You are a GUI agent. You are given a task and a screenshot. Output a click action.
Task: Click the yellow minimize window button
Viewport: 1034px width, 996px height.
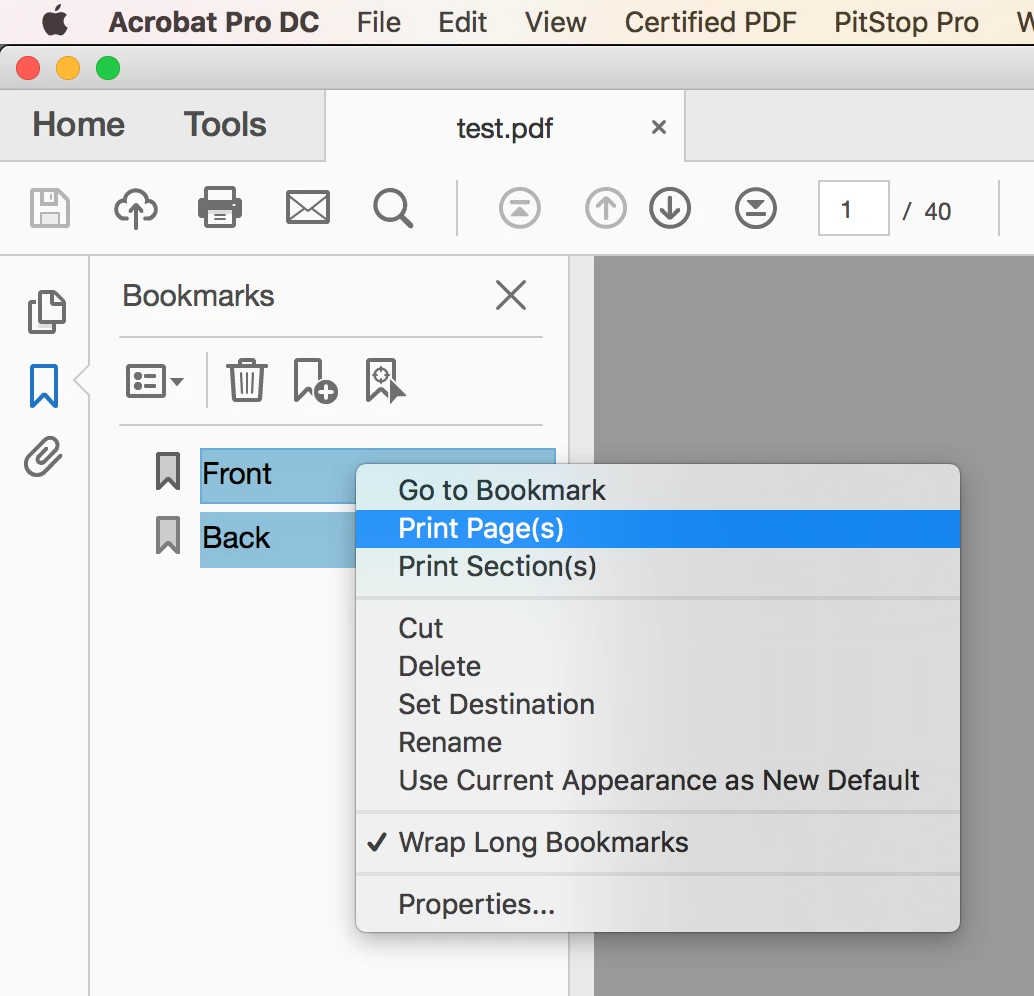tap(68, 68)
